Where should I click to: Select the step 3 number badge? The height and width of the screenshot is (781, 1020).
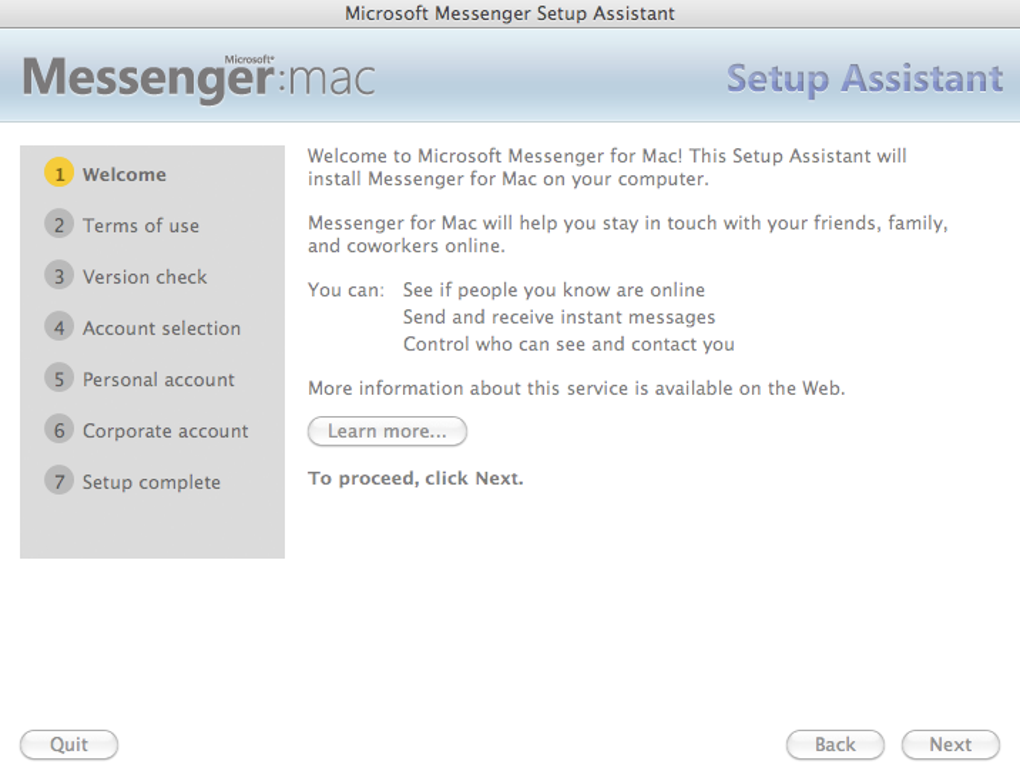[59, 276]
